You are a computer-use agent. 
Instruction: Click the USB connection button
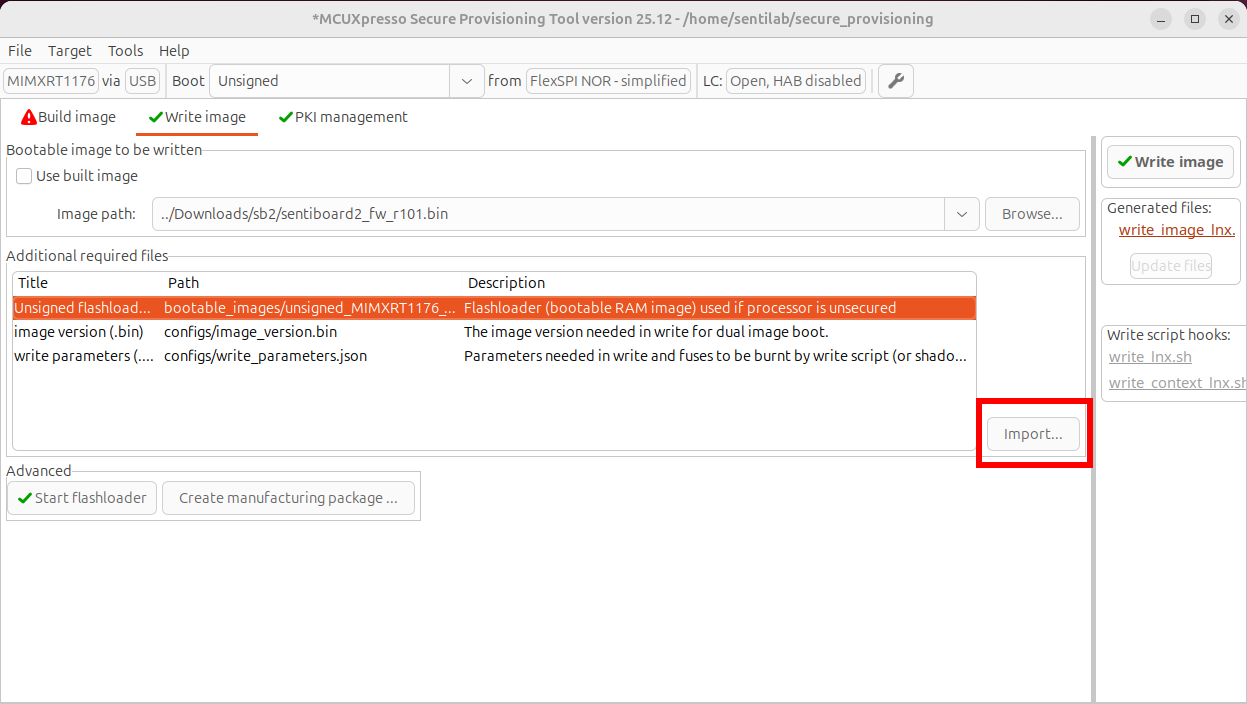coord(142,81)
